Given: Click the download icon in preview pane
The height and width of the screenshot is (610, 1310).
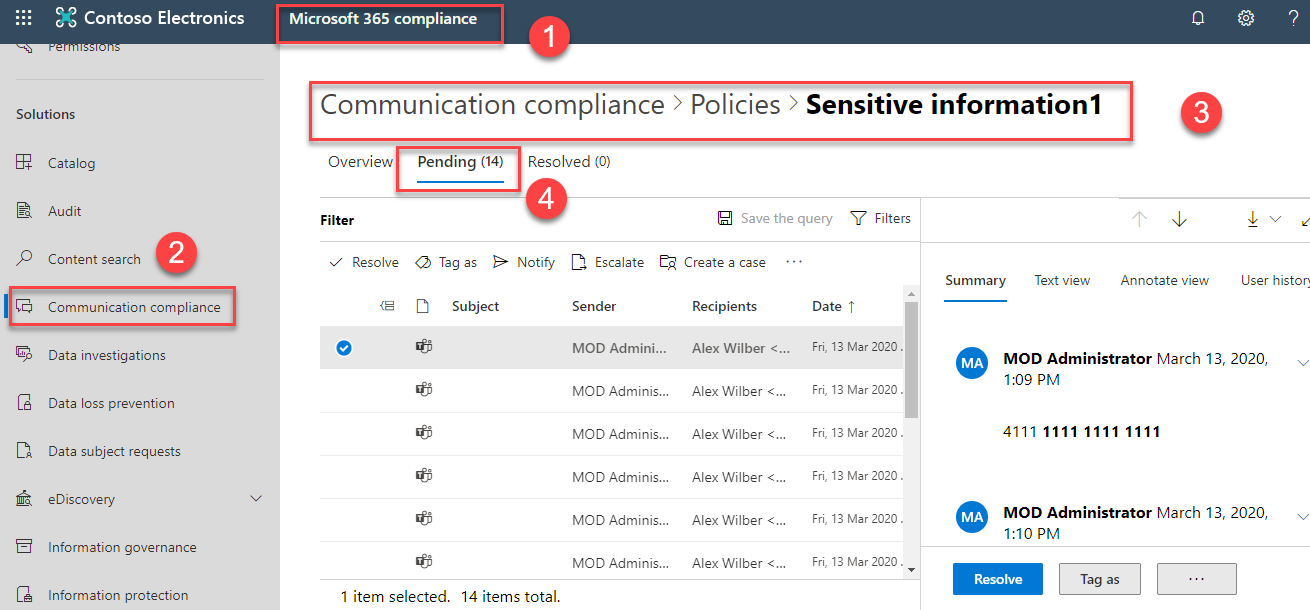Looking at the screenshot, I should (1252, 220).
